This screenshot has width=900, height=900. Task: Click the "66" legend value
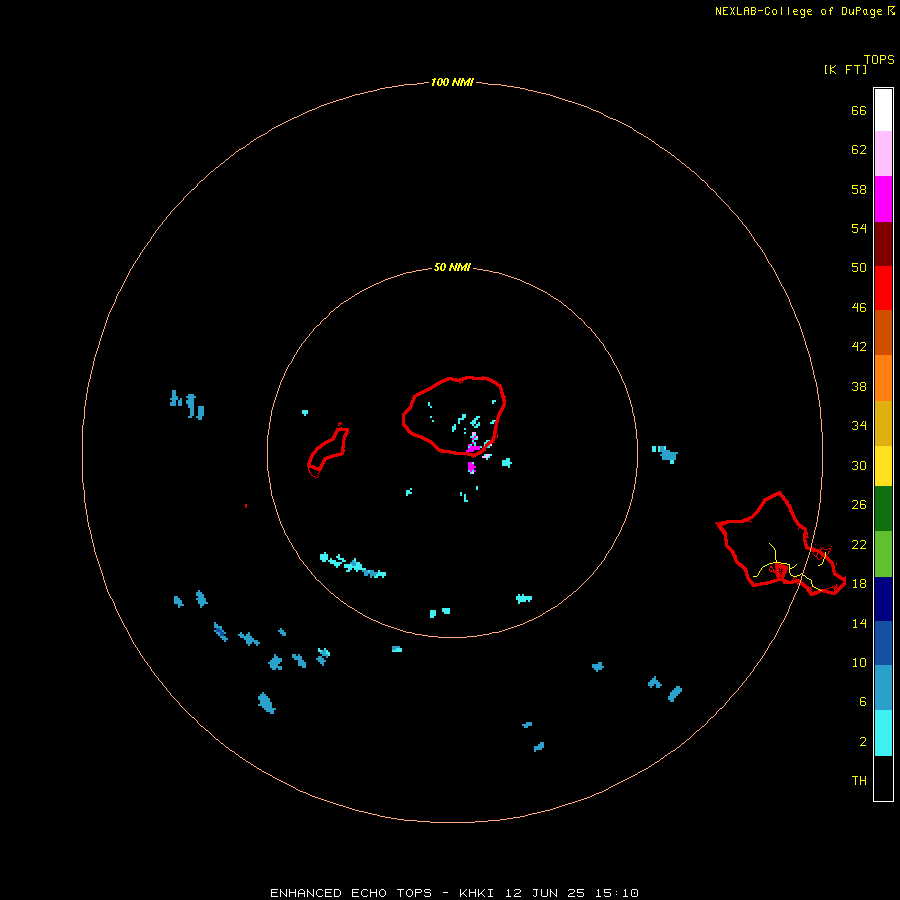(x=859, y=110)
